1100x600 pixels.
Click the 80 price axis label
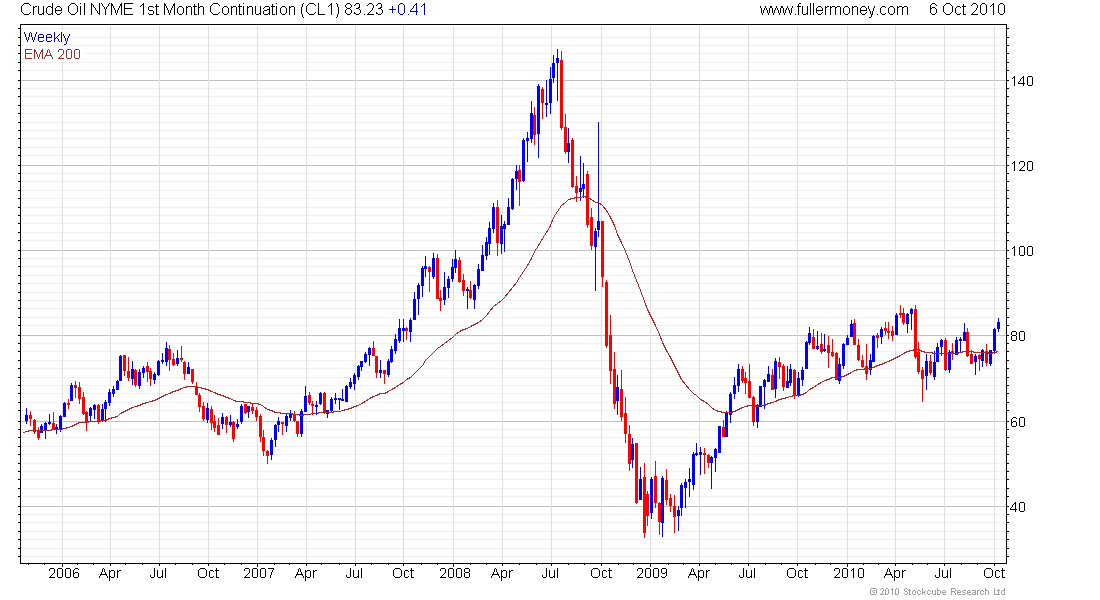pos(1018,336)
